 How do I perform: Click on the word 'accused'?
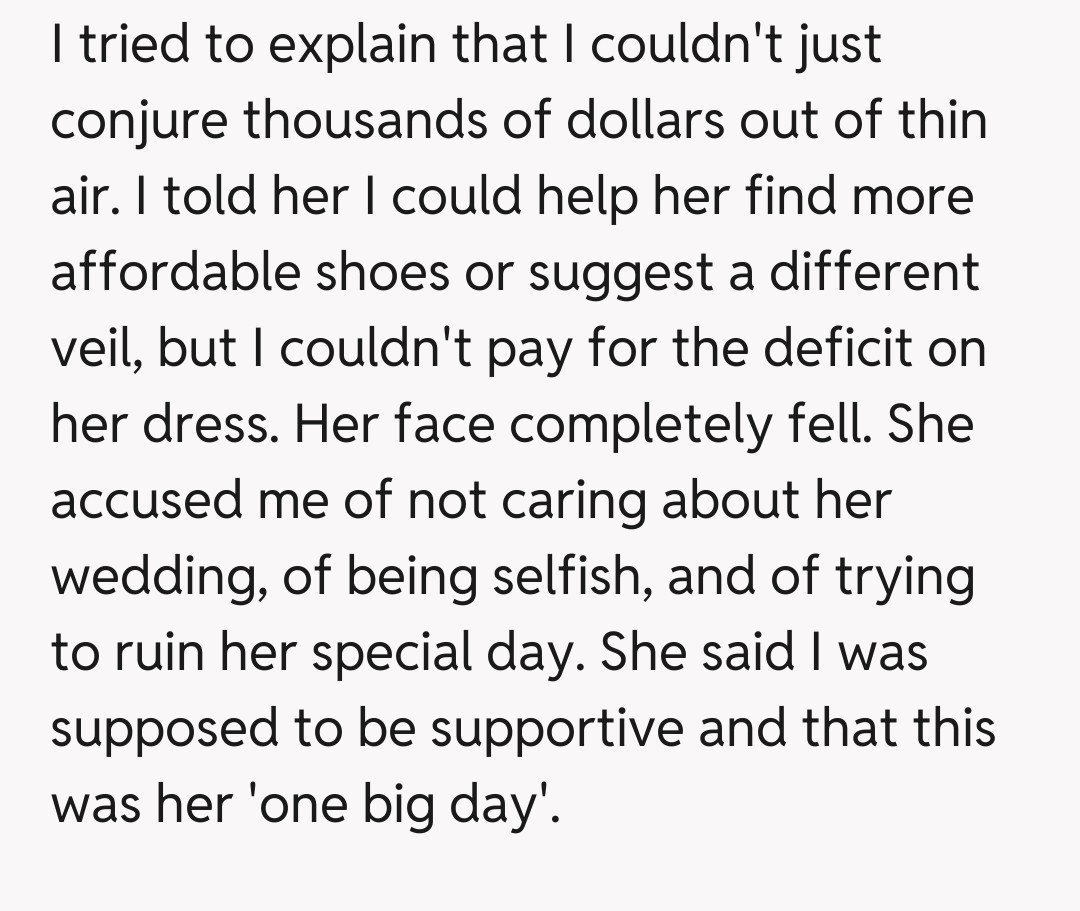coord(144,501)
